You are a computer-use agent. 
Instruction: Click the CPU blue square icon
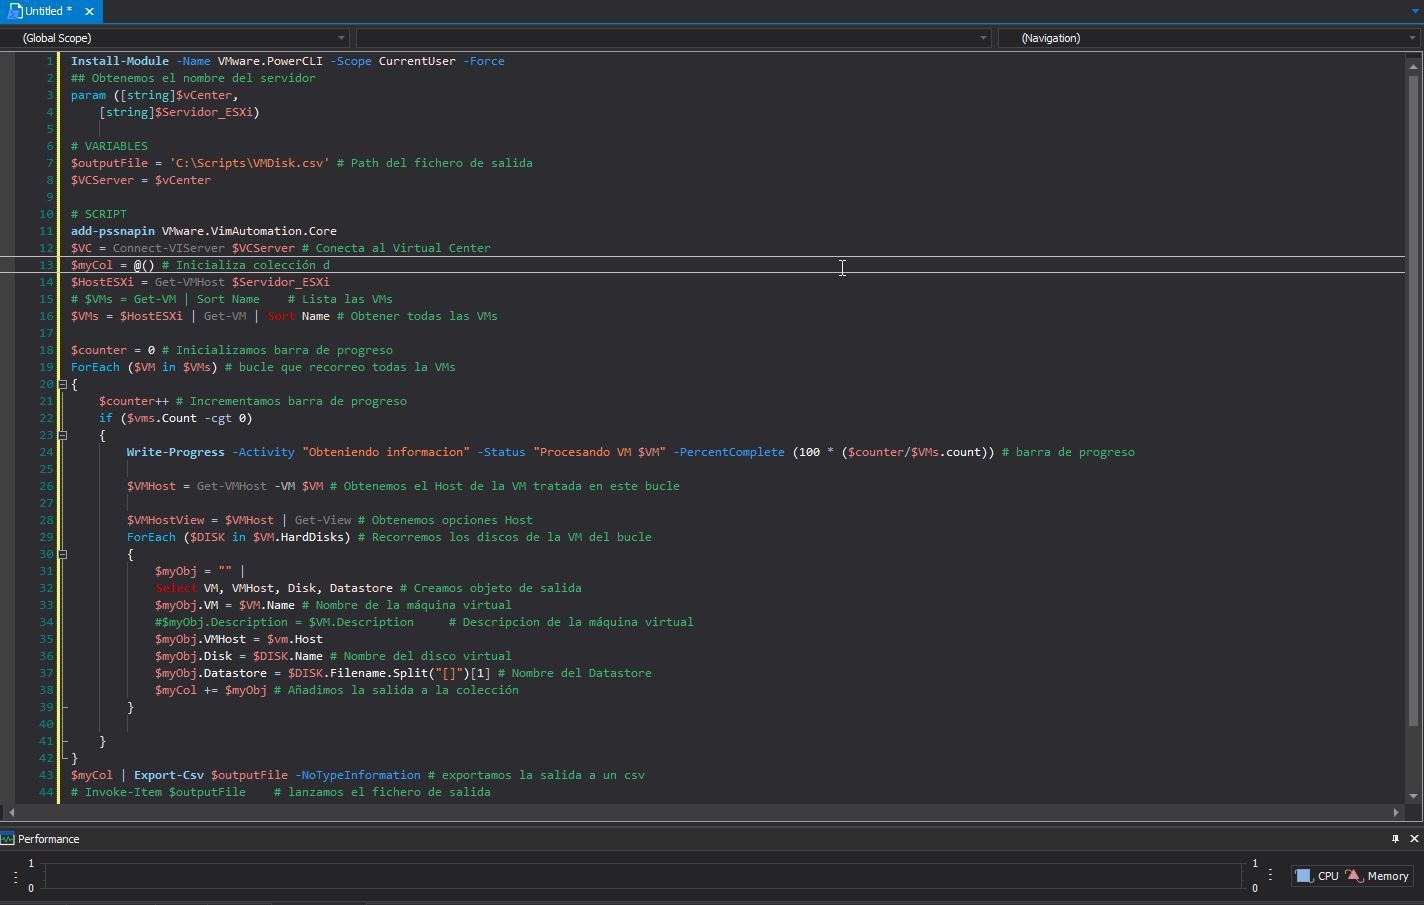1303,876
